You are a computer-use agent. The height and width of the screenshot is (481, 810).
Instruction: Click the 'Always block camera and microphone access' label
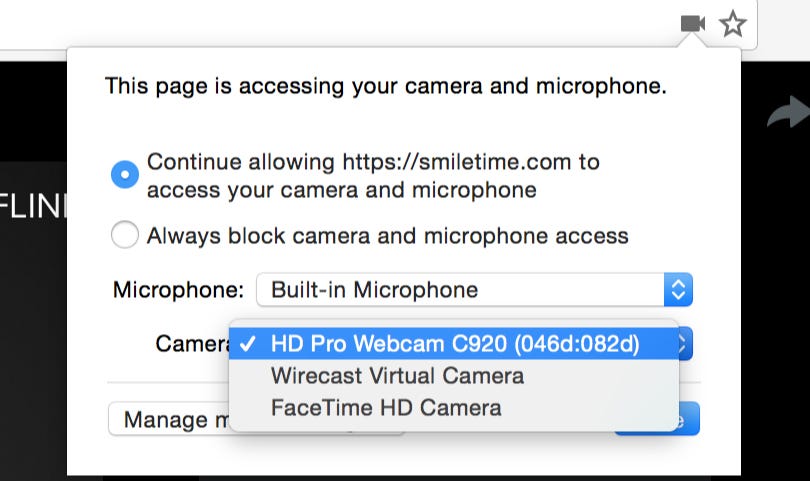pyautogui.click(x=387, y=236)
